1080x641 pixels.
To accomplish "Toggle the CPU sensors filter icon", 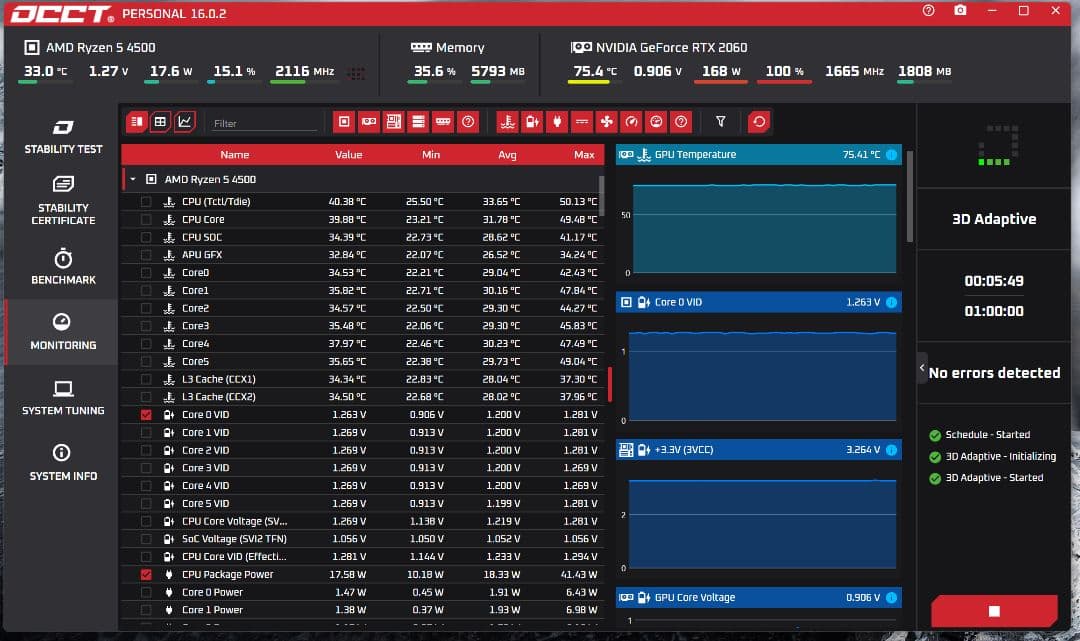I will [x=344, y=122].
